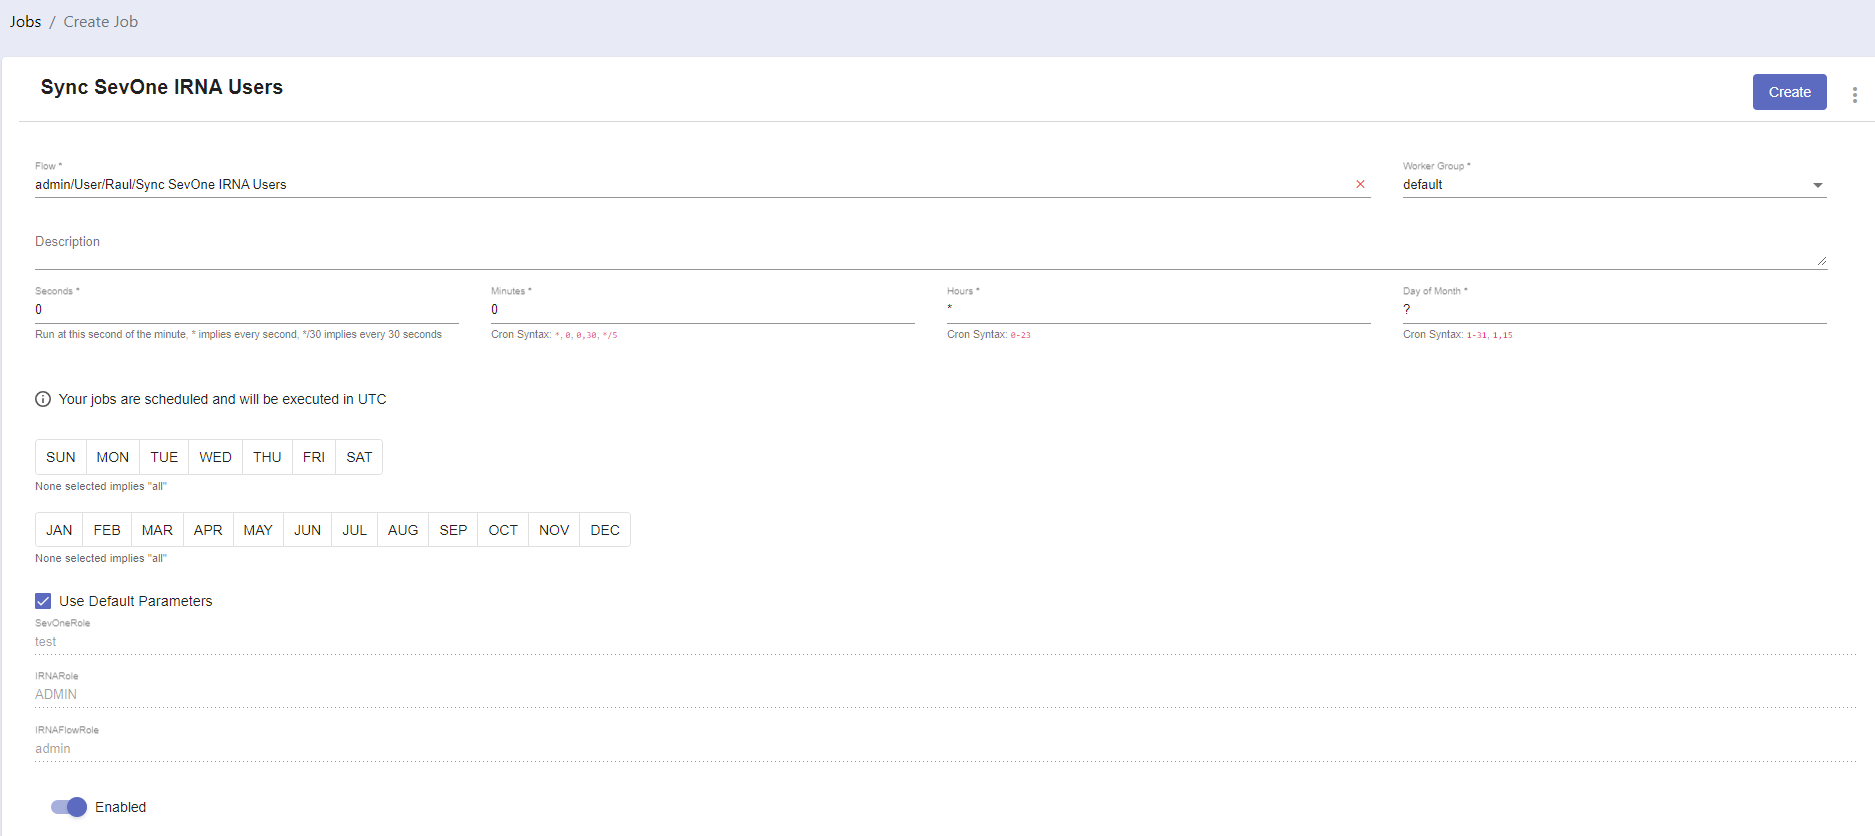Click the Seconds input field
This screenshot has height=836, width=1875.
247,310
